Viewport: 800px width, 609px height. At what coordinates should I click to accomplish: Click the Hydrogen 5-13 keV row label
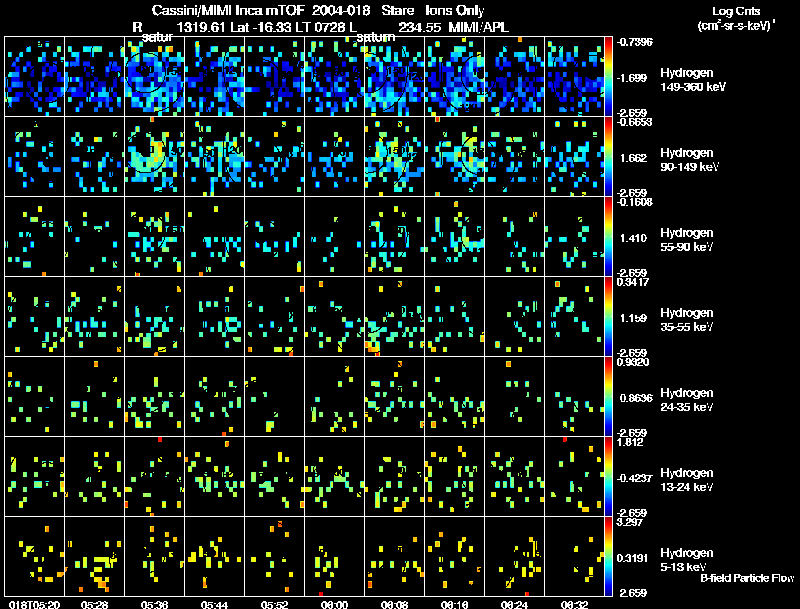pos(686,560)
